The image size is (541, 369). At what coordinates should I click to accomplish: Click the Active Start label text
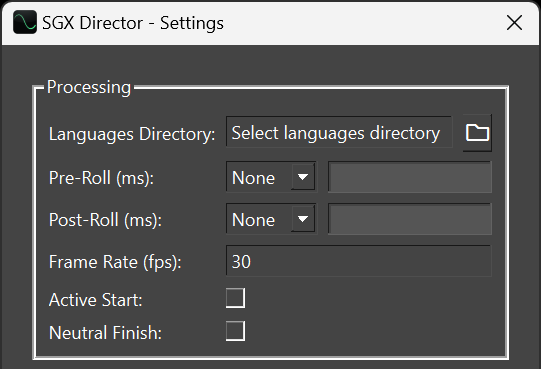point(96,300)
